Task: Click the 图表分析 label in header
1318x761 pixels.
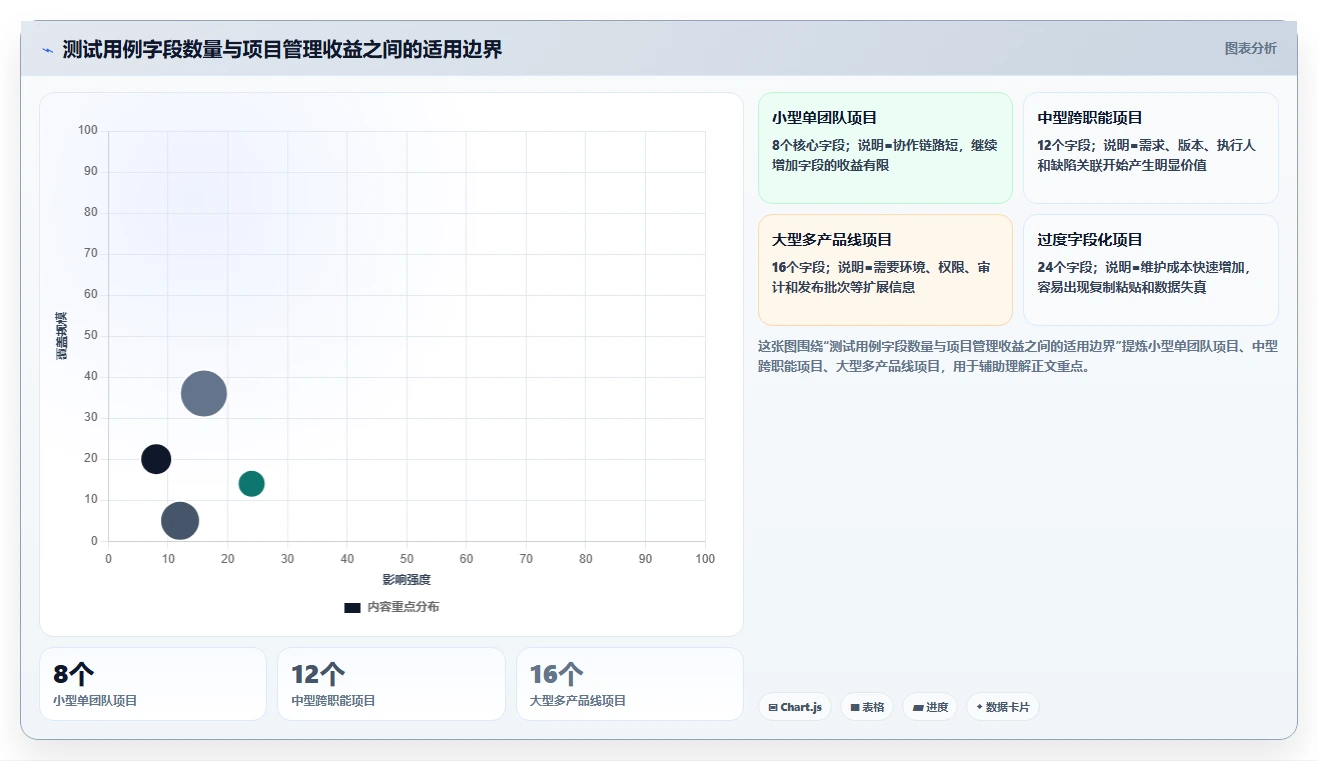Action: [x=1250, y=48]
